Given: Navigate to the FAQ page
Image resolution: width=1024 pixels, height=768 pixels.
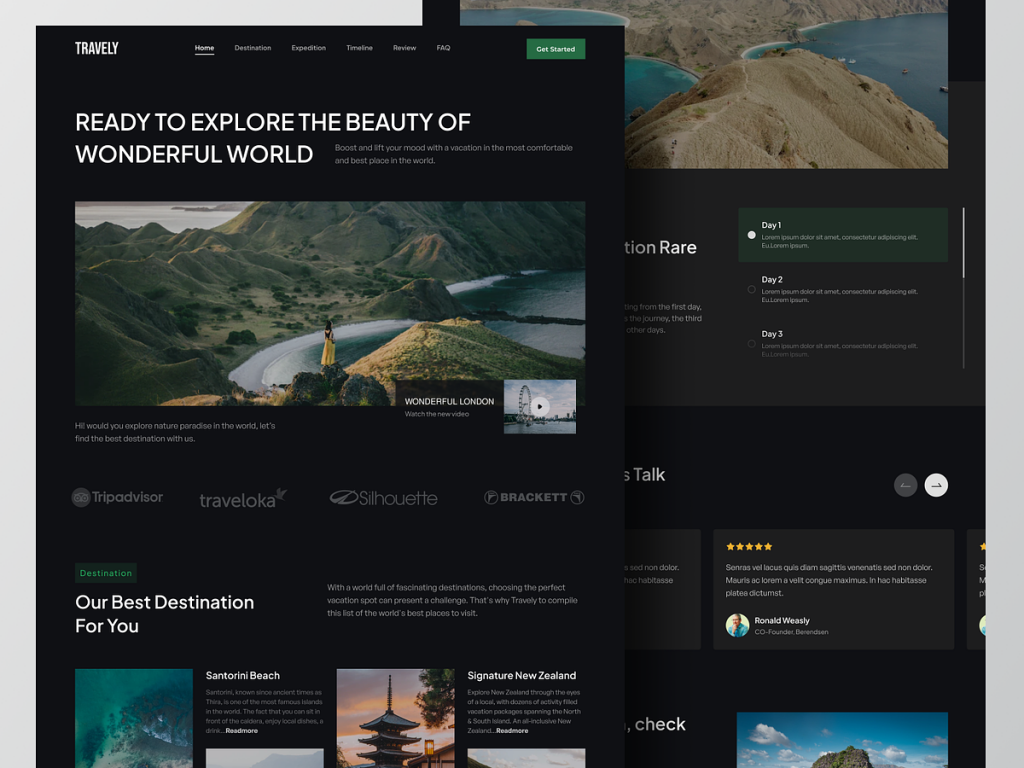Looking at the screenshot, I should pyautogui.click(x=443, y=48).
